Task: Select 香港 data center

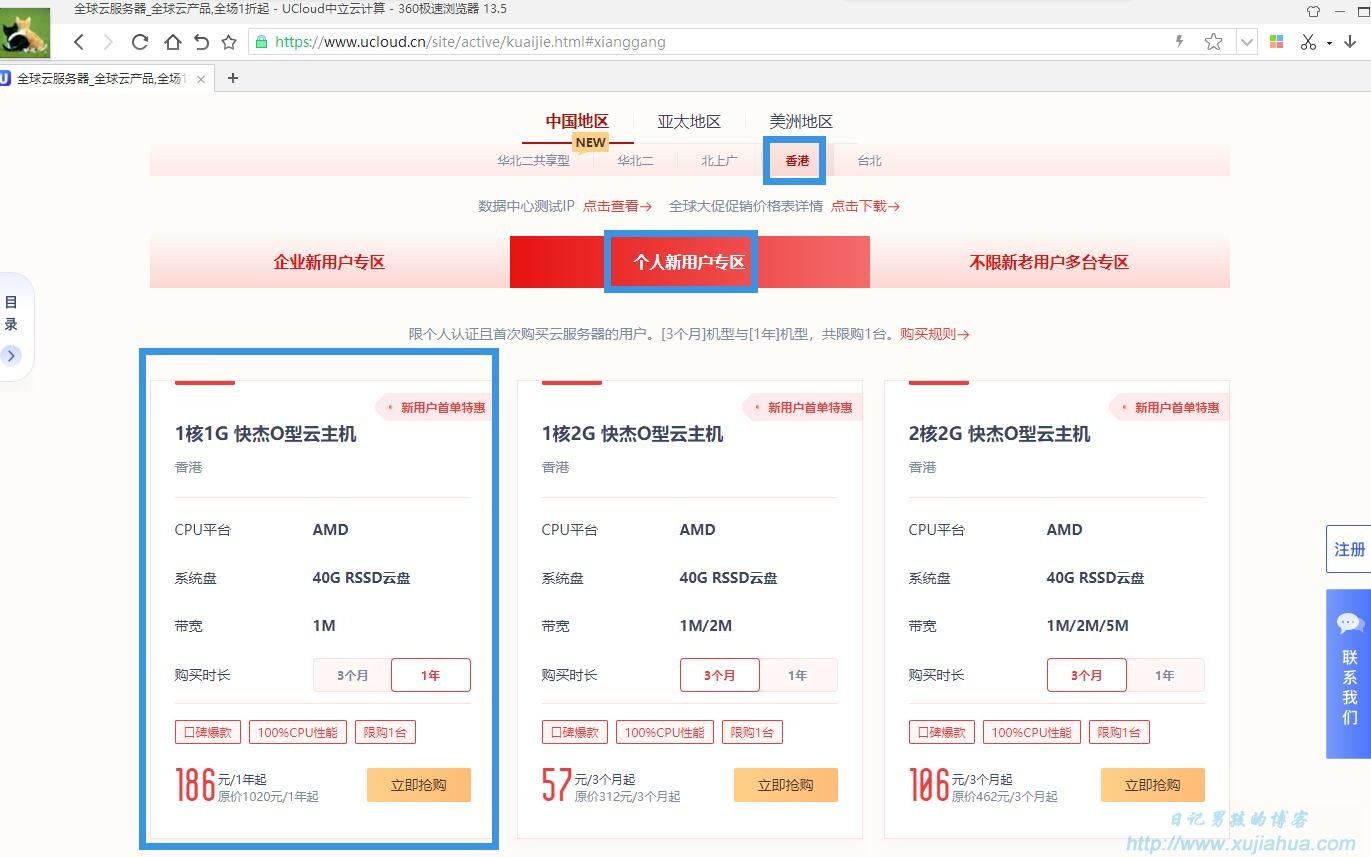Action: pos(797,161)
